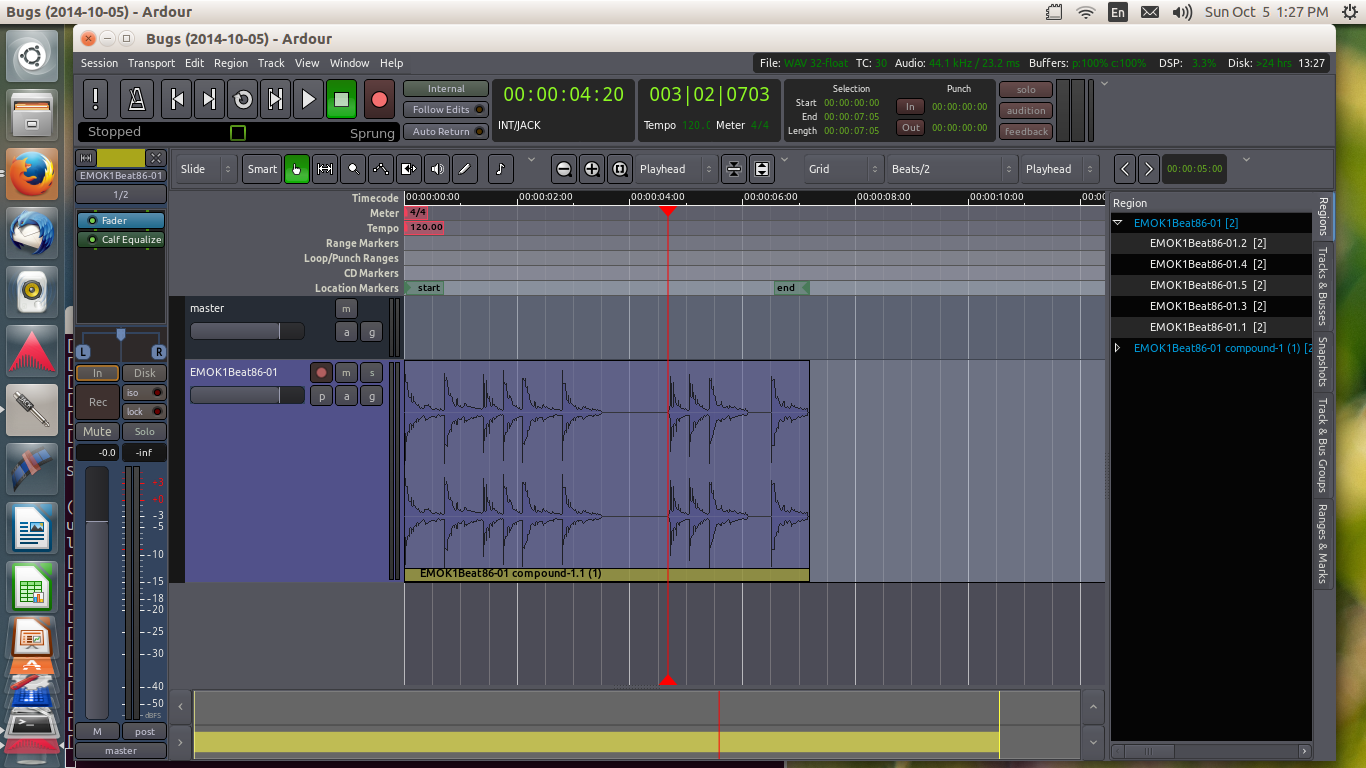This screenshot has width=1366, height=768.
Task: Expand EMOK1Beat86-01 compound-1 region tree
Action: tap(1118, 348)
